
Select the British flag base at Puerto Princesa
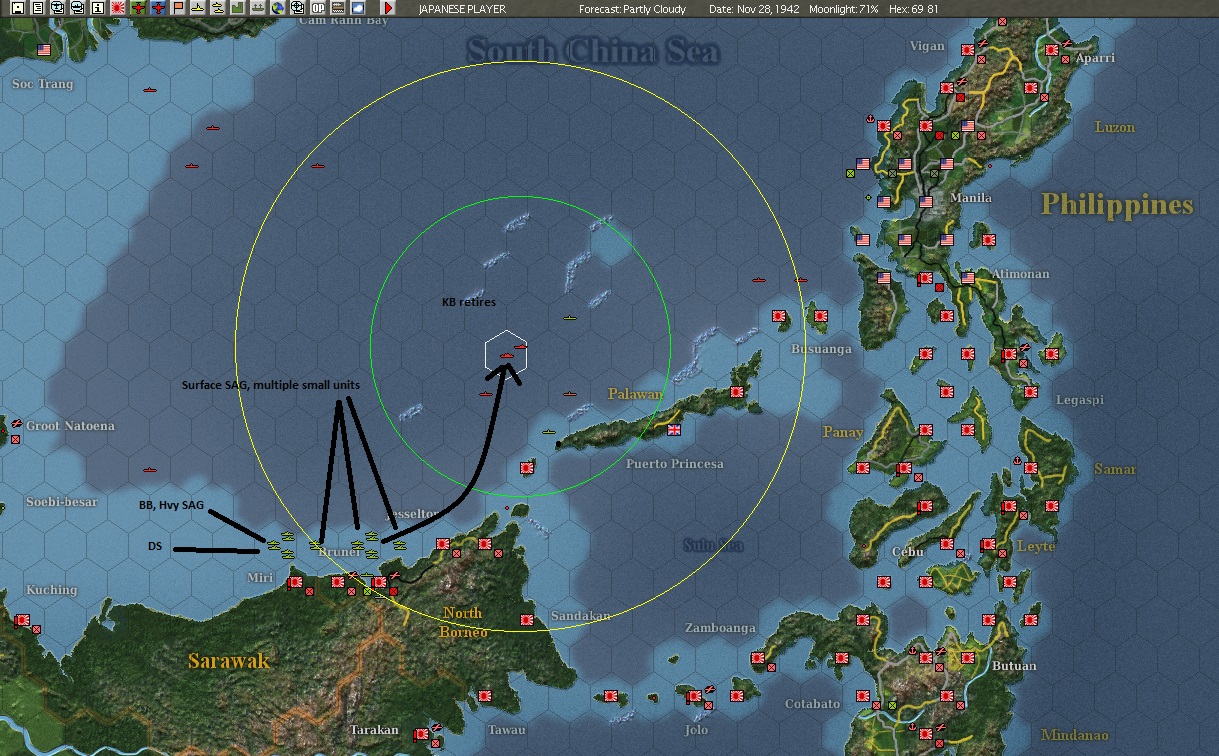tap(675, 430)
